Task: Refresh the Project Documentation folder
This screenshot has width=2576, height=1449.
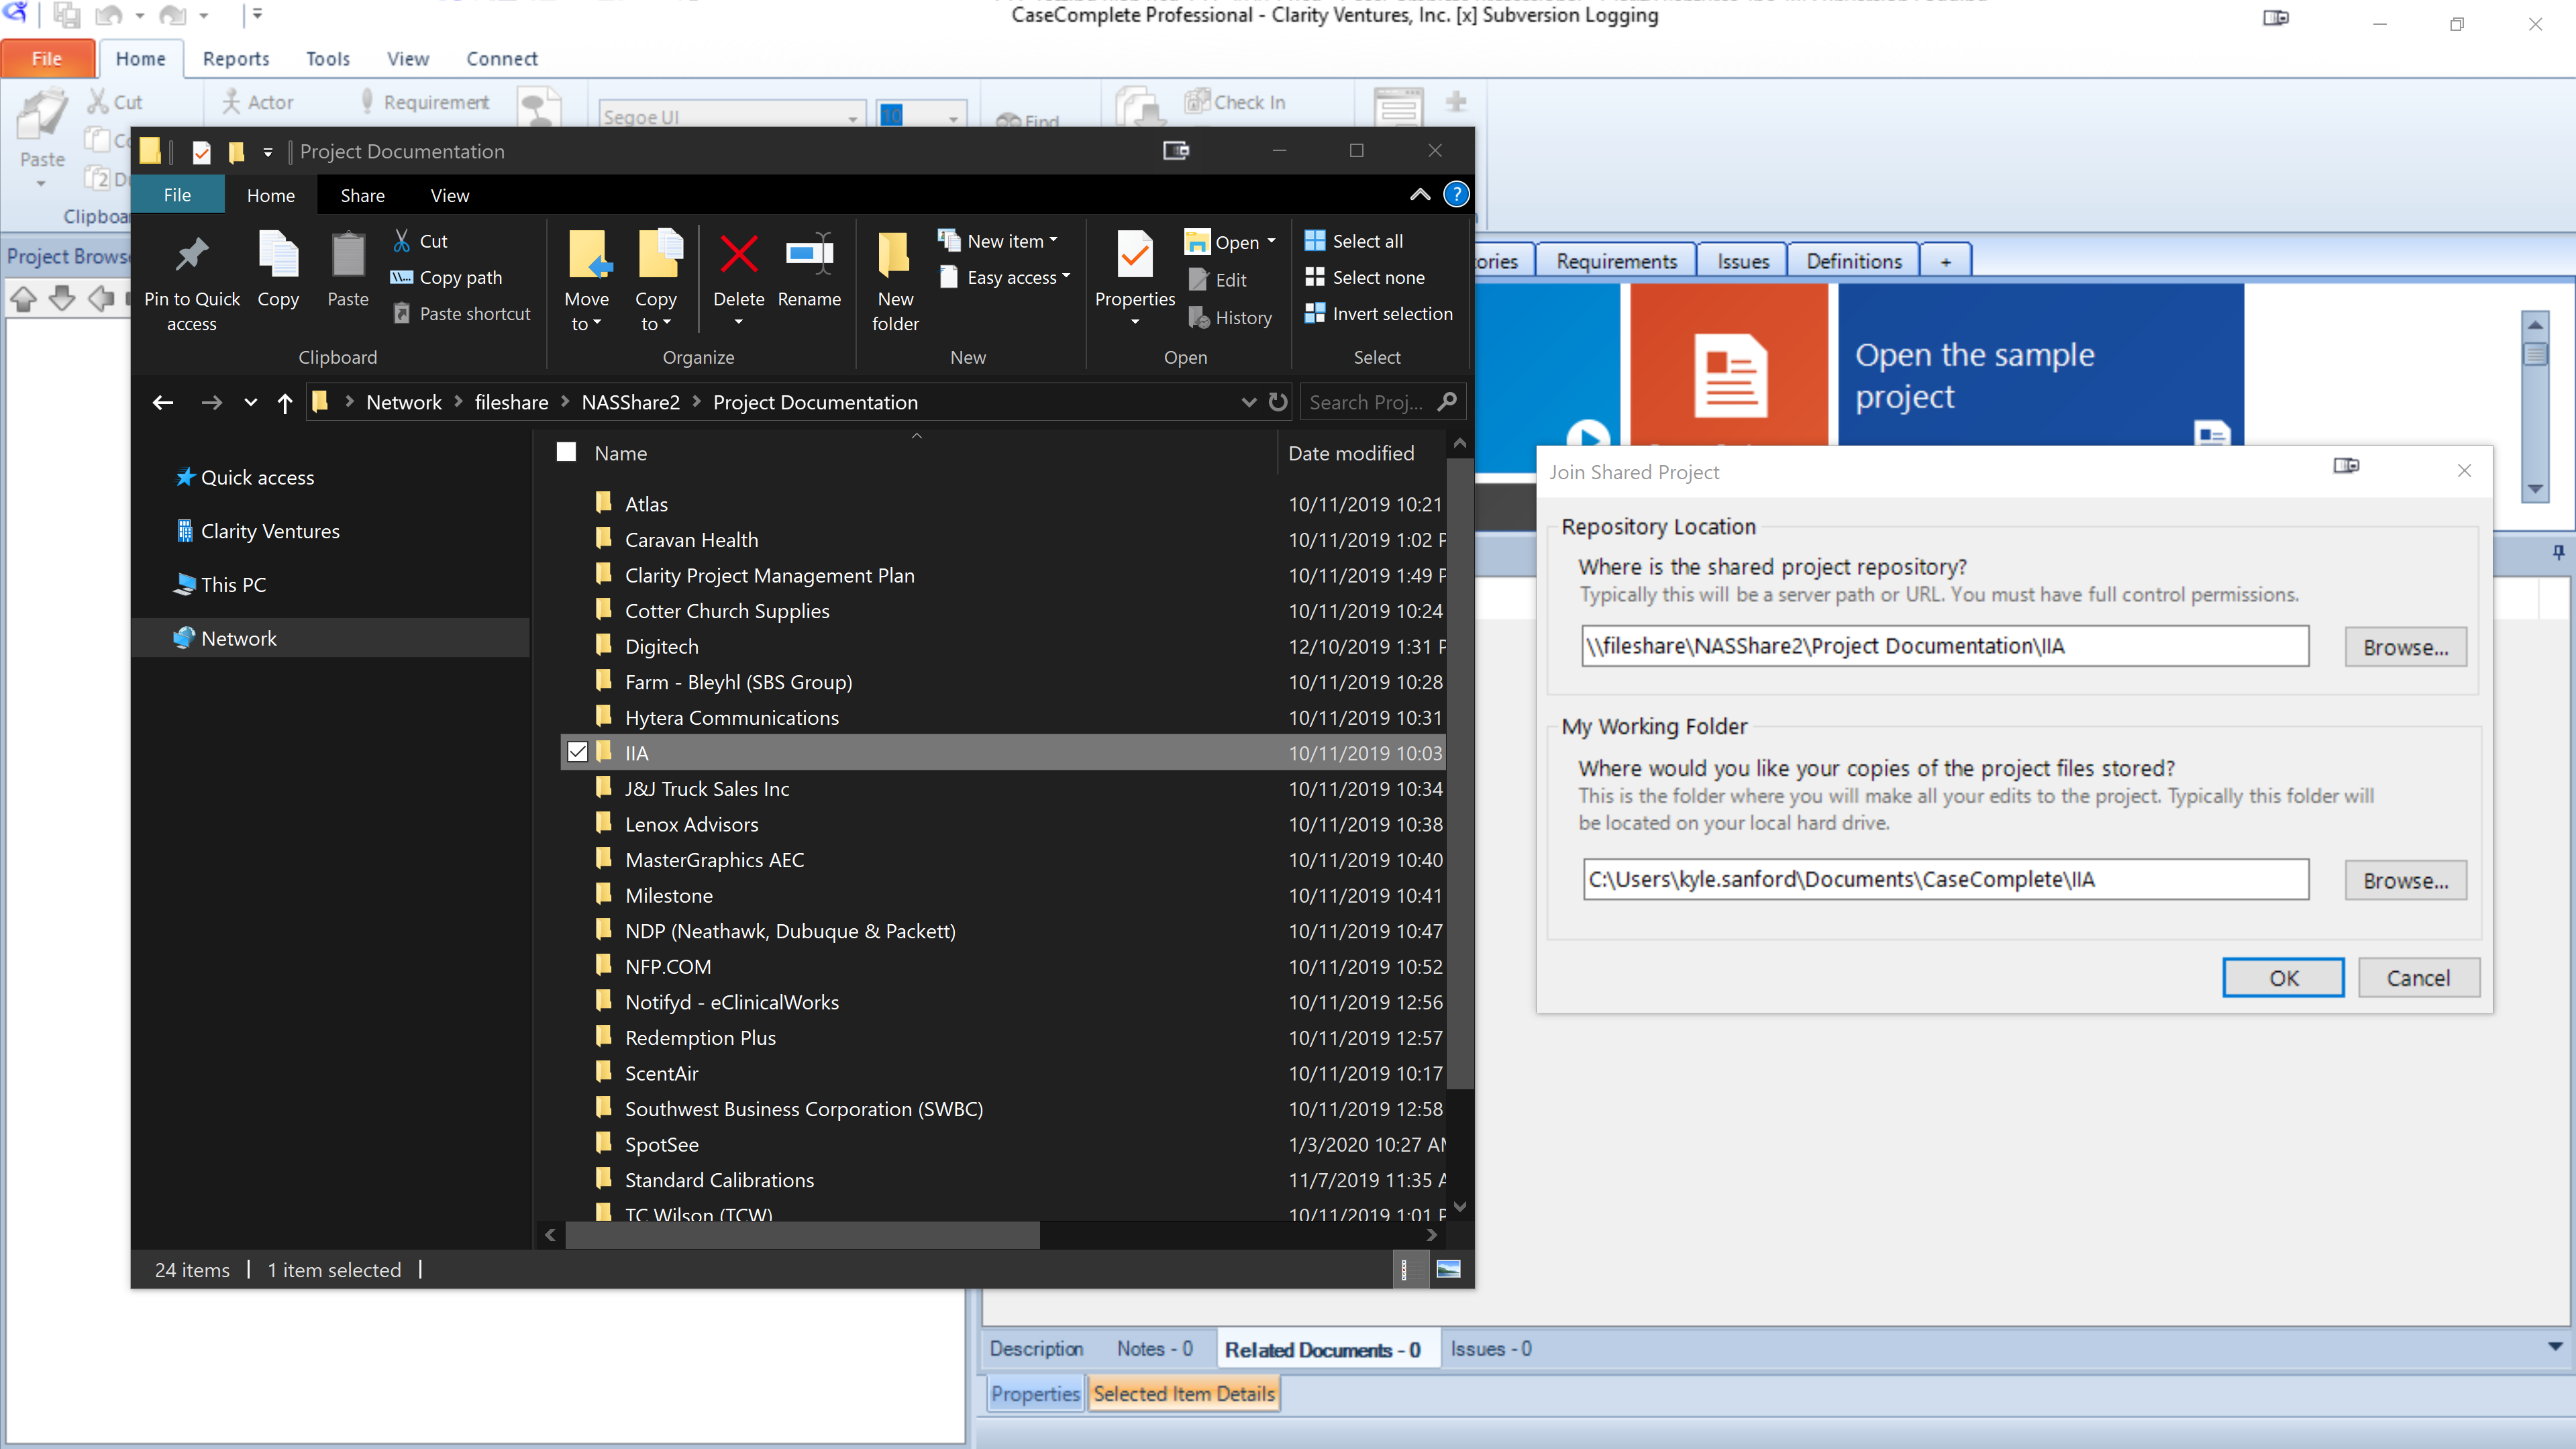Action: 1278,402
